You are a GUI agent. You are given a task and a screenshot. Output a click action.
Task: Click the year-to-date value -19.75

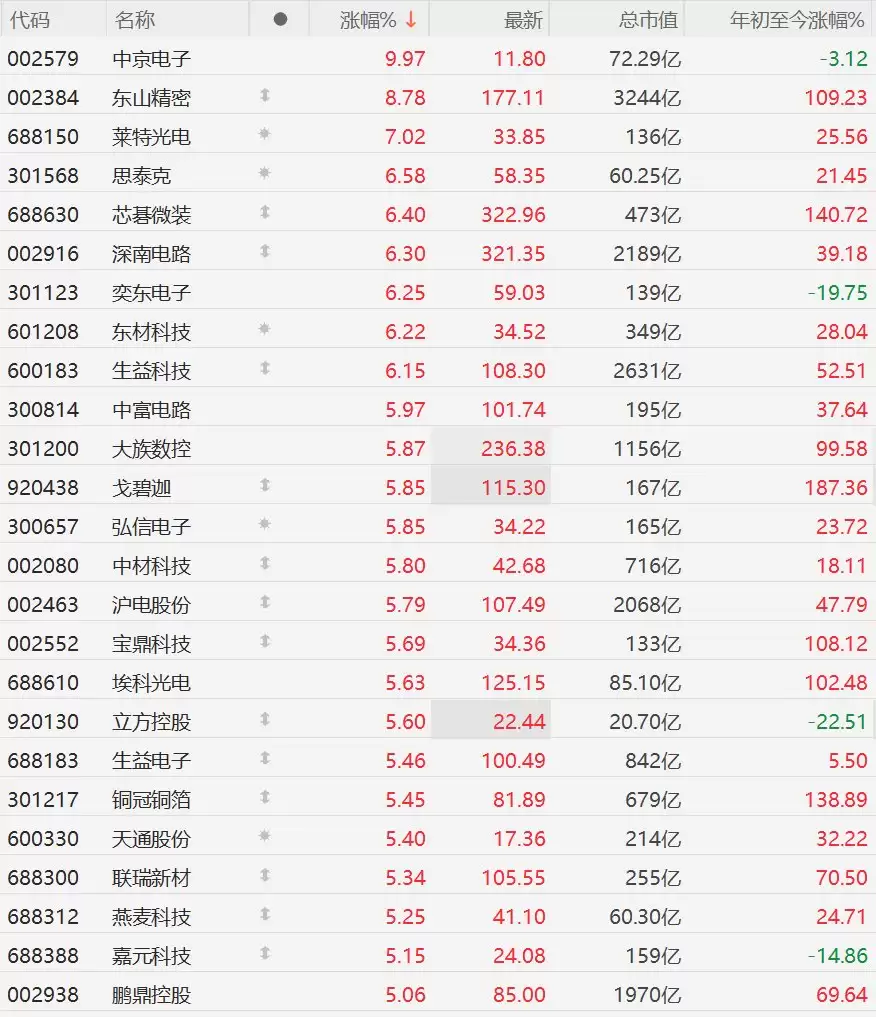pyautogui.click(x=837, y=293)
